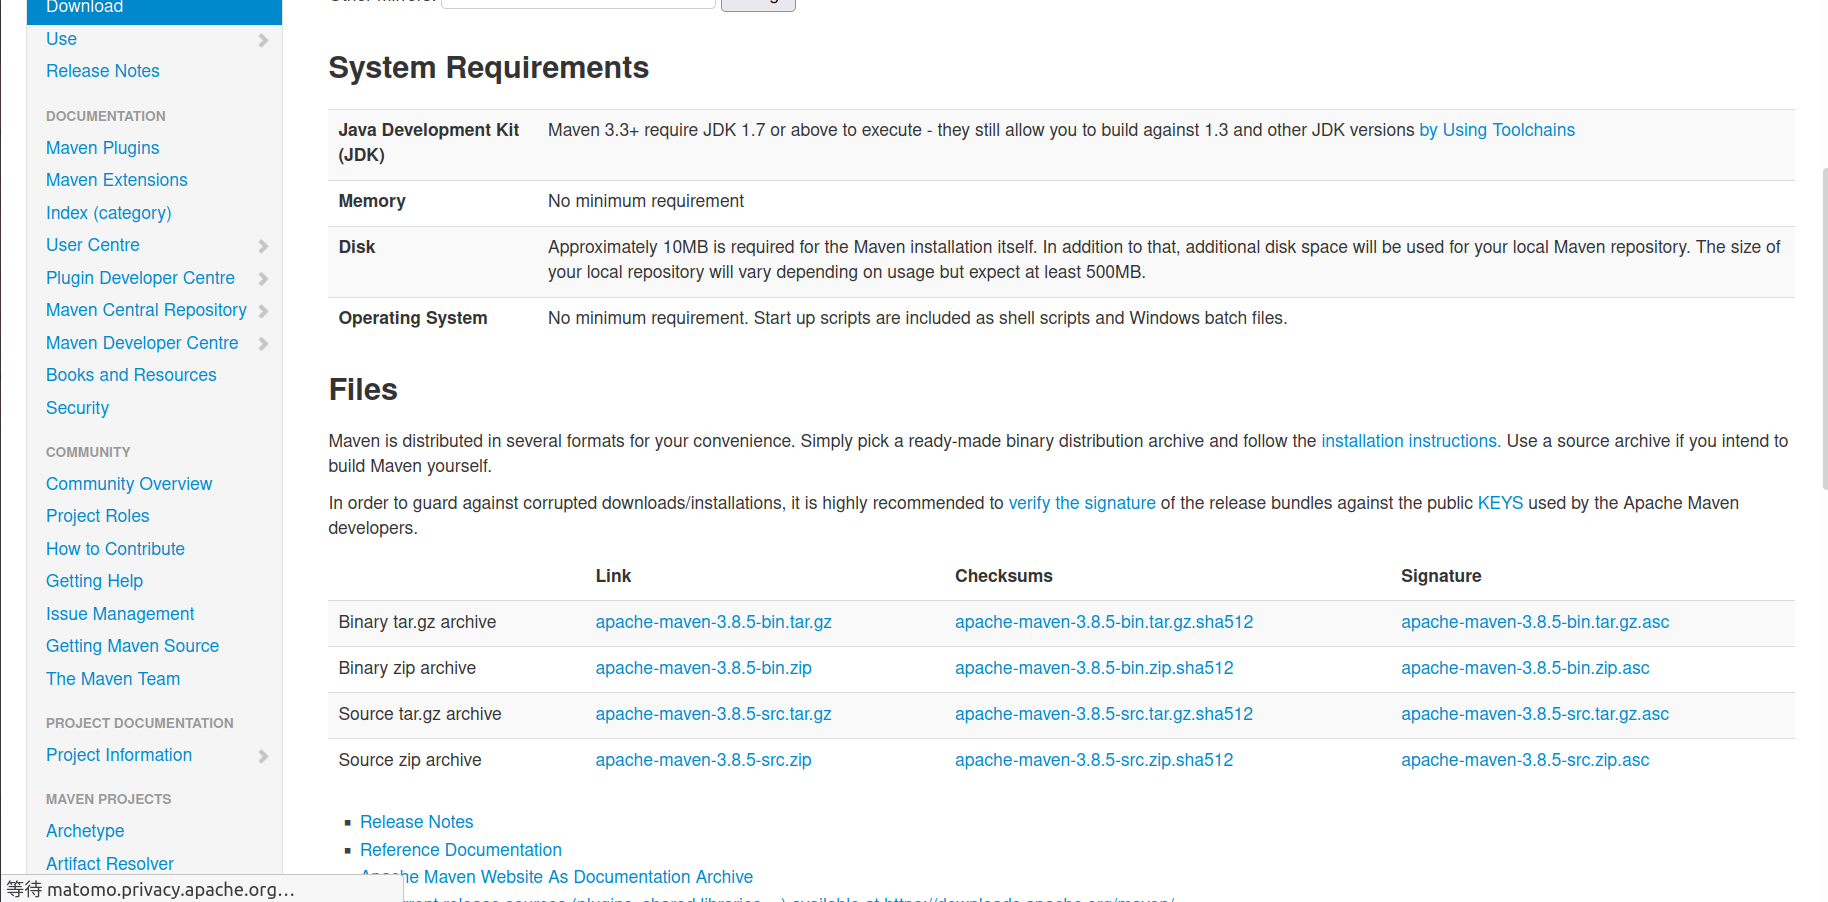Go to Release Notes in the sidebar
Screen dimensions: 1828x902
(103, 71)
